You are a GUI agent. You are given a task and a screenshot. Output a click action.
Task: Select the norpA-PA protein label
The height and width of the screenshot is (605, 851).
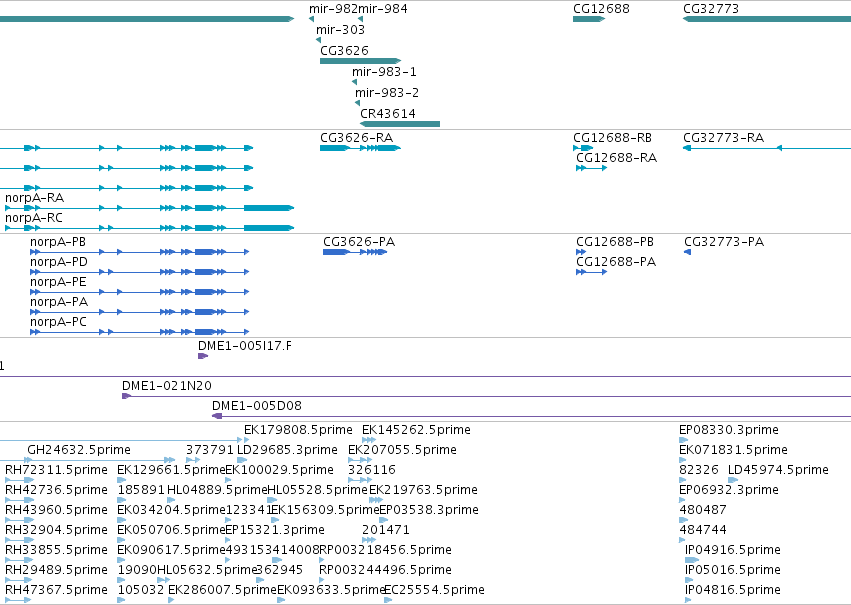tap(59, 302)
